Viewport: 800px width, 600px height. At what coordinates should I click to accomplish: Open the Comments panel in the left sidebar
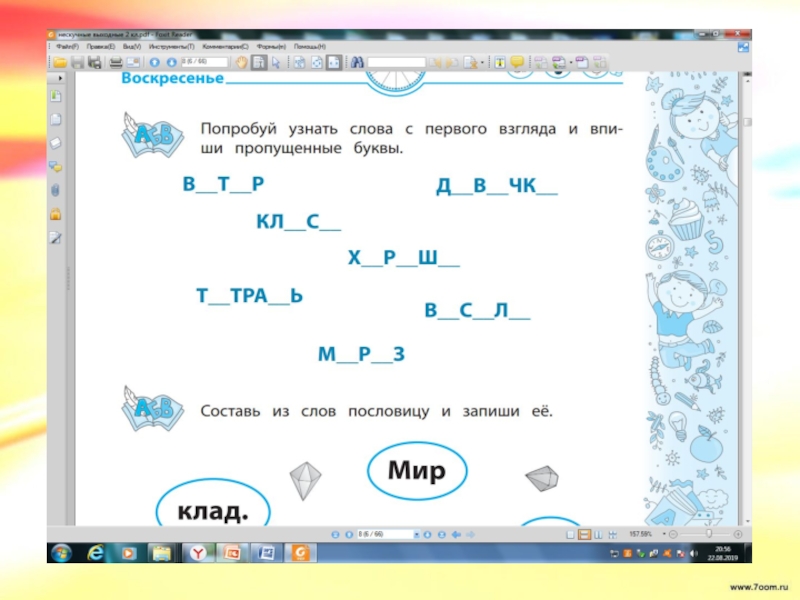point(56,167)
